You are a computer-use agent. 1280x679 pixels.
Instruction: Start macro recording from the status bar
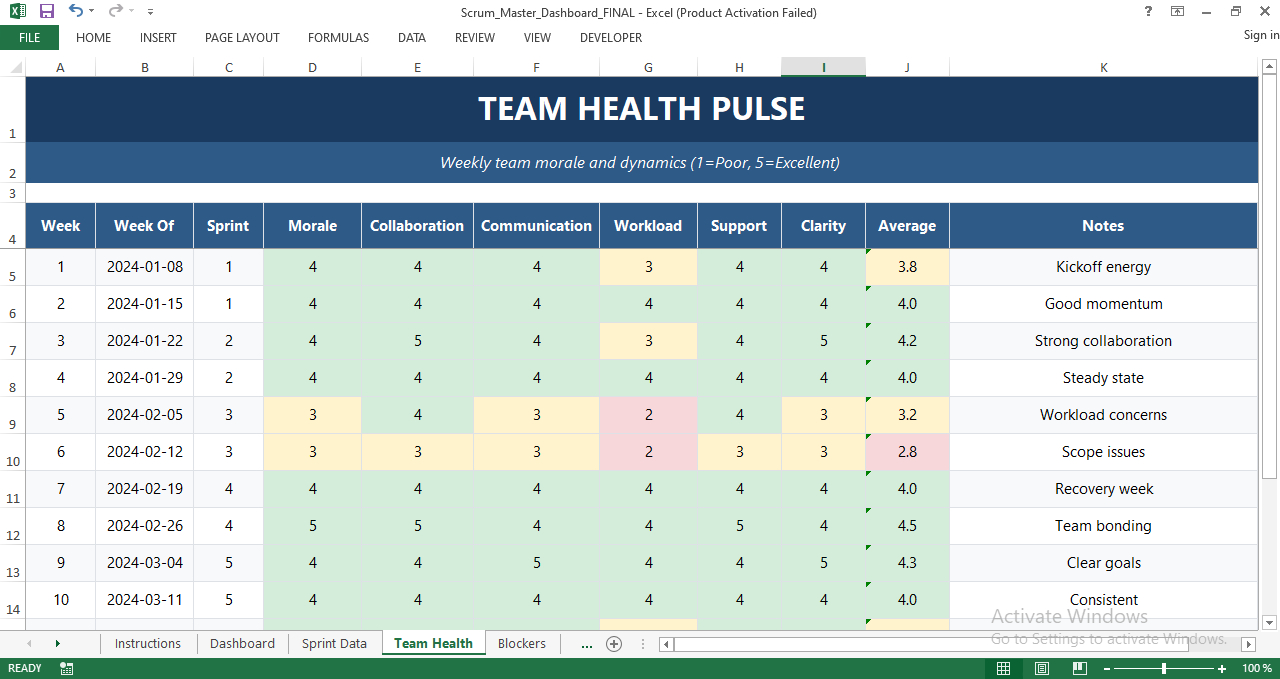[66, 668]
